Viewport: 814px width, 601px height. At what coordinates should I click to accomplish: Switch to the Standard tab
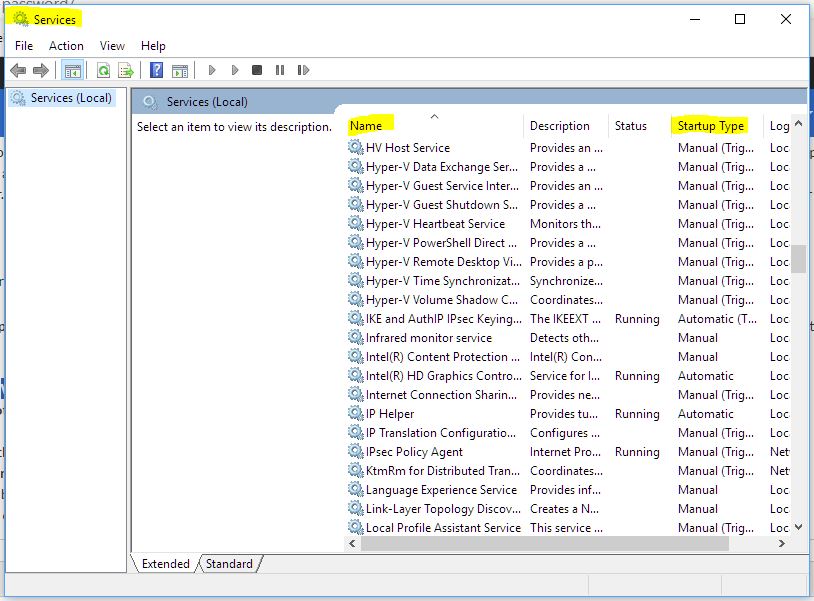pyautogui.click(x=229, y=564)
